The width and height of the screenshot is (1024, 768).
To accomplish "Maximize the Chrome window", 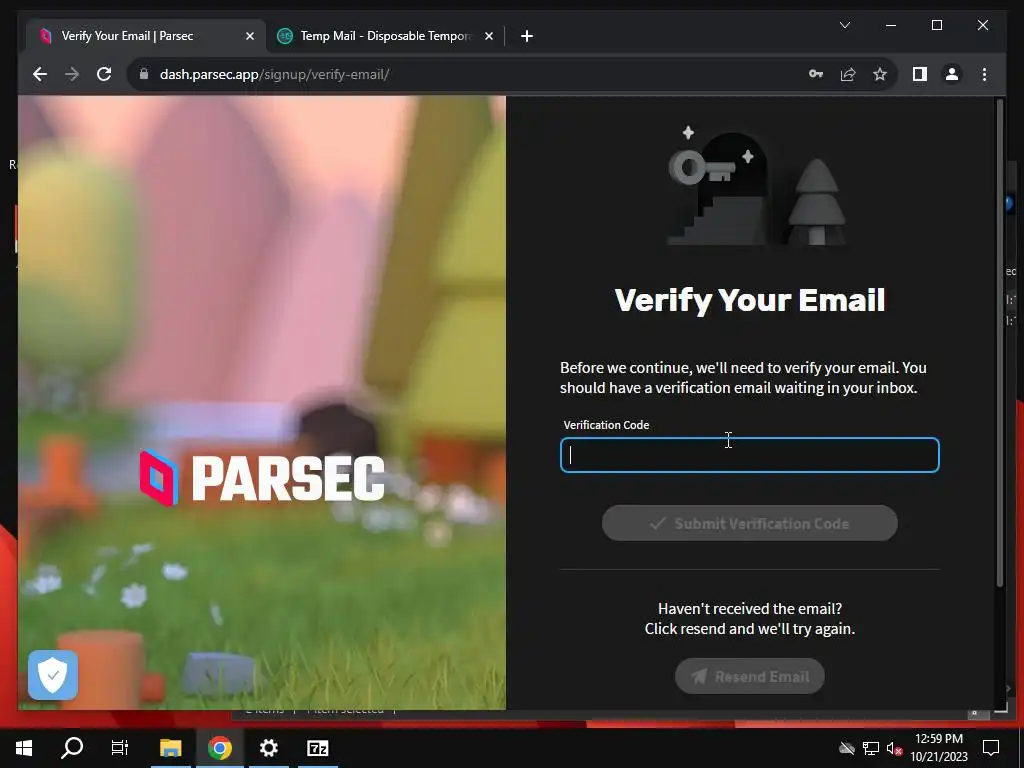I will coord(936,25).
